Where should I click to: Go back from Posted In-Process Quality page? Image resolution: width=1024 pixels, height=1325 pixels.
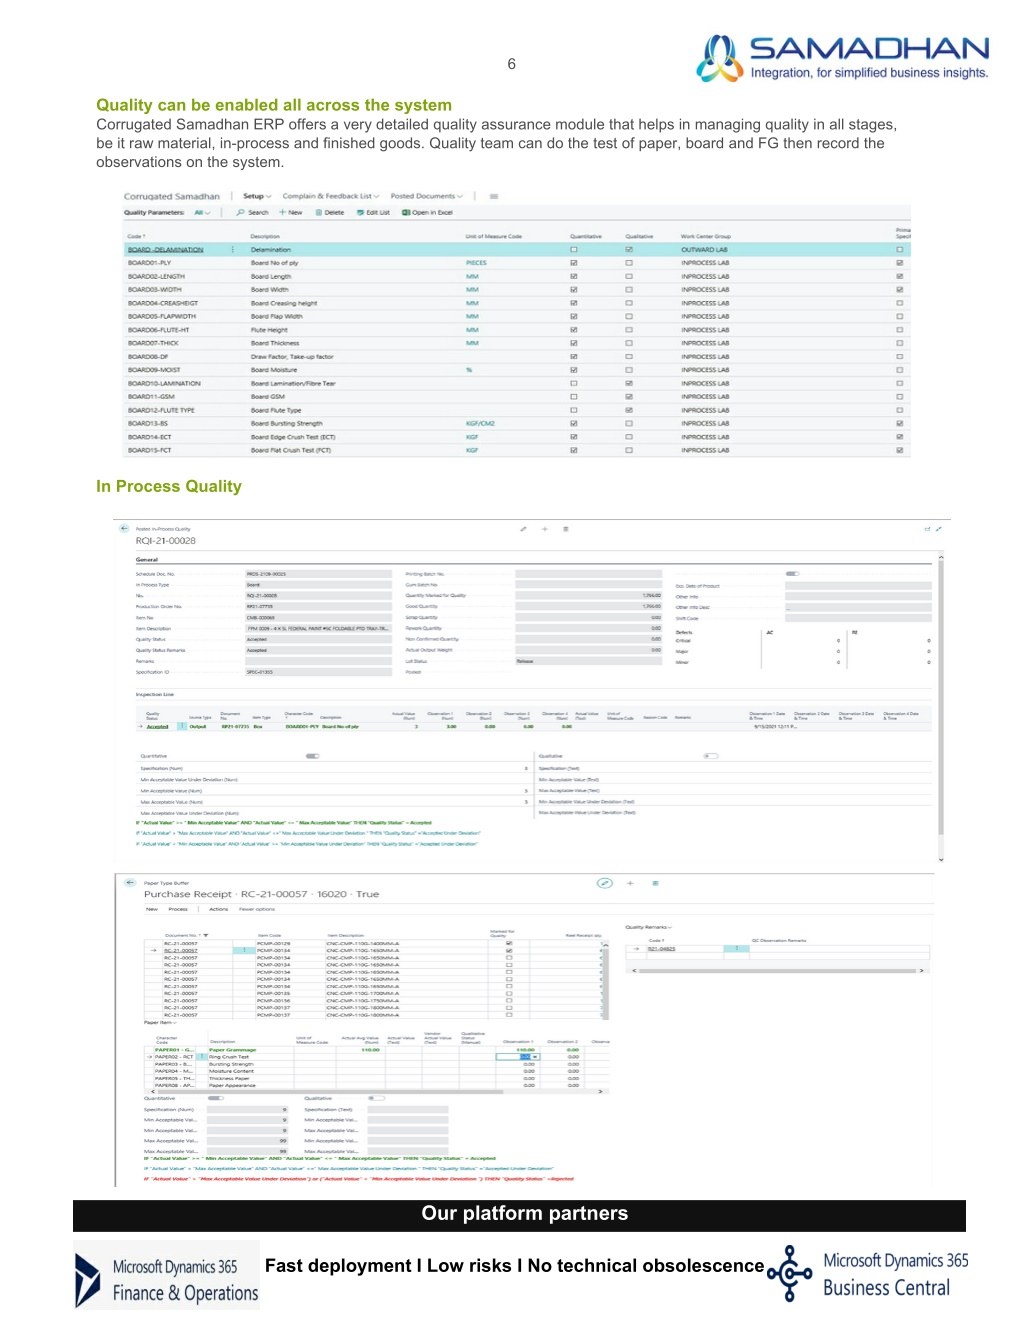124,528
